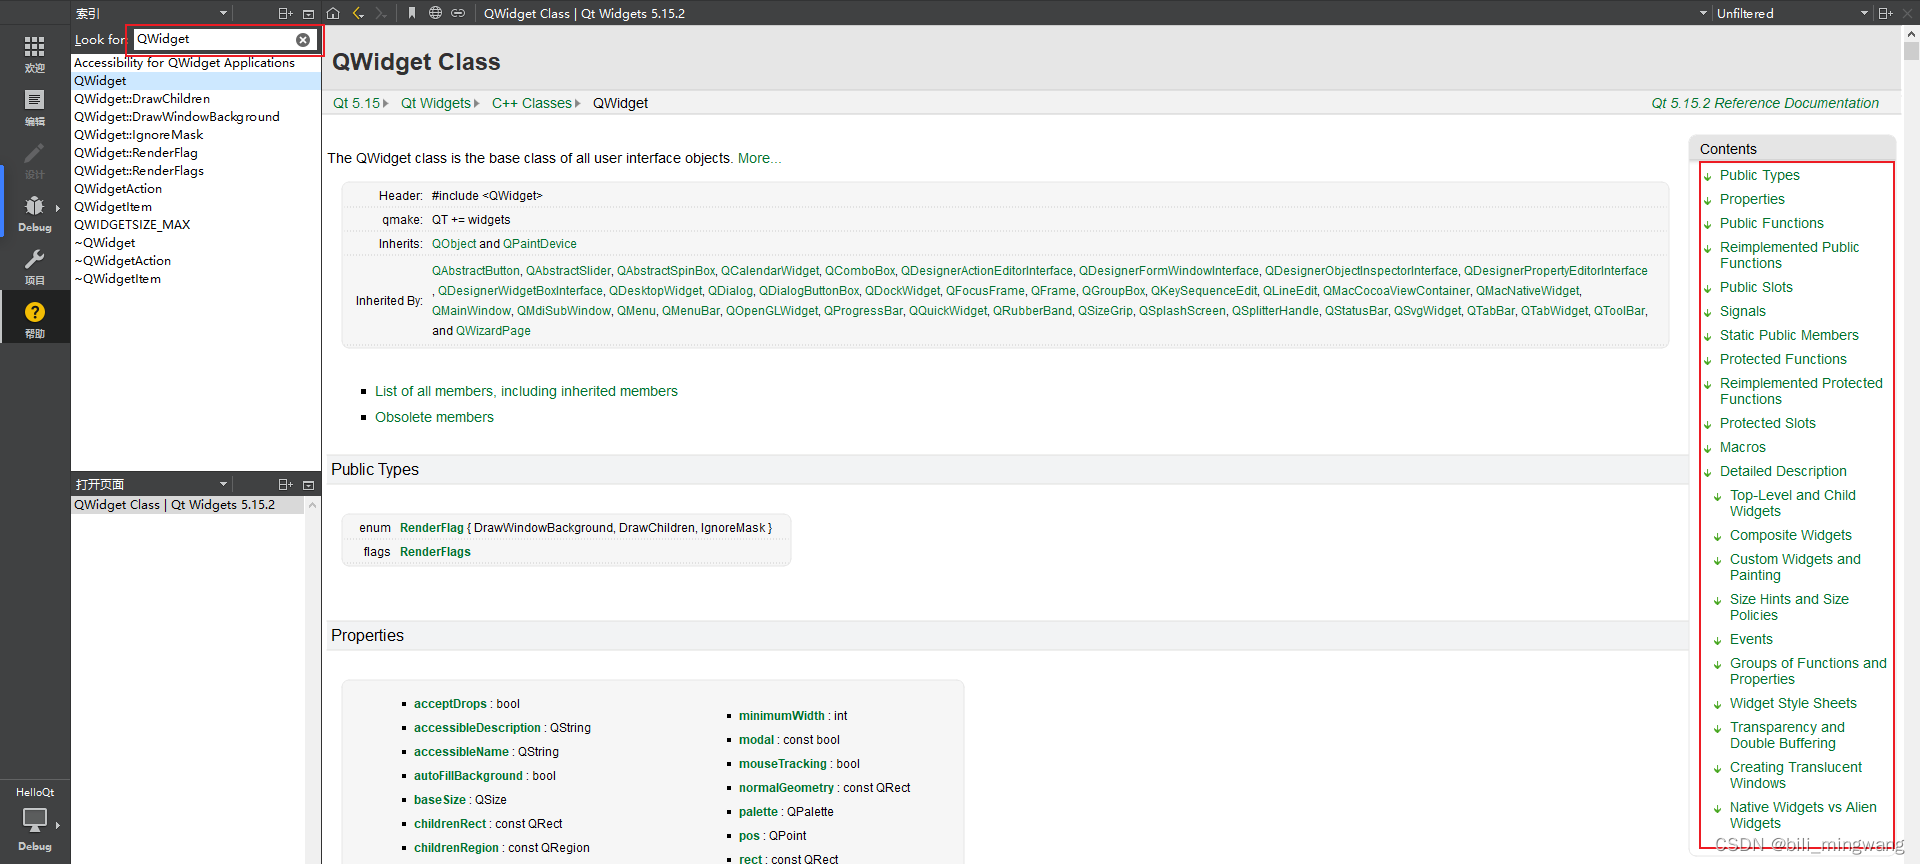Open the online documentation globe icon

[x=435, y=13]
